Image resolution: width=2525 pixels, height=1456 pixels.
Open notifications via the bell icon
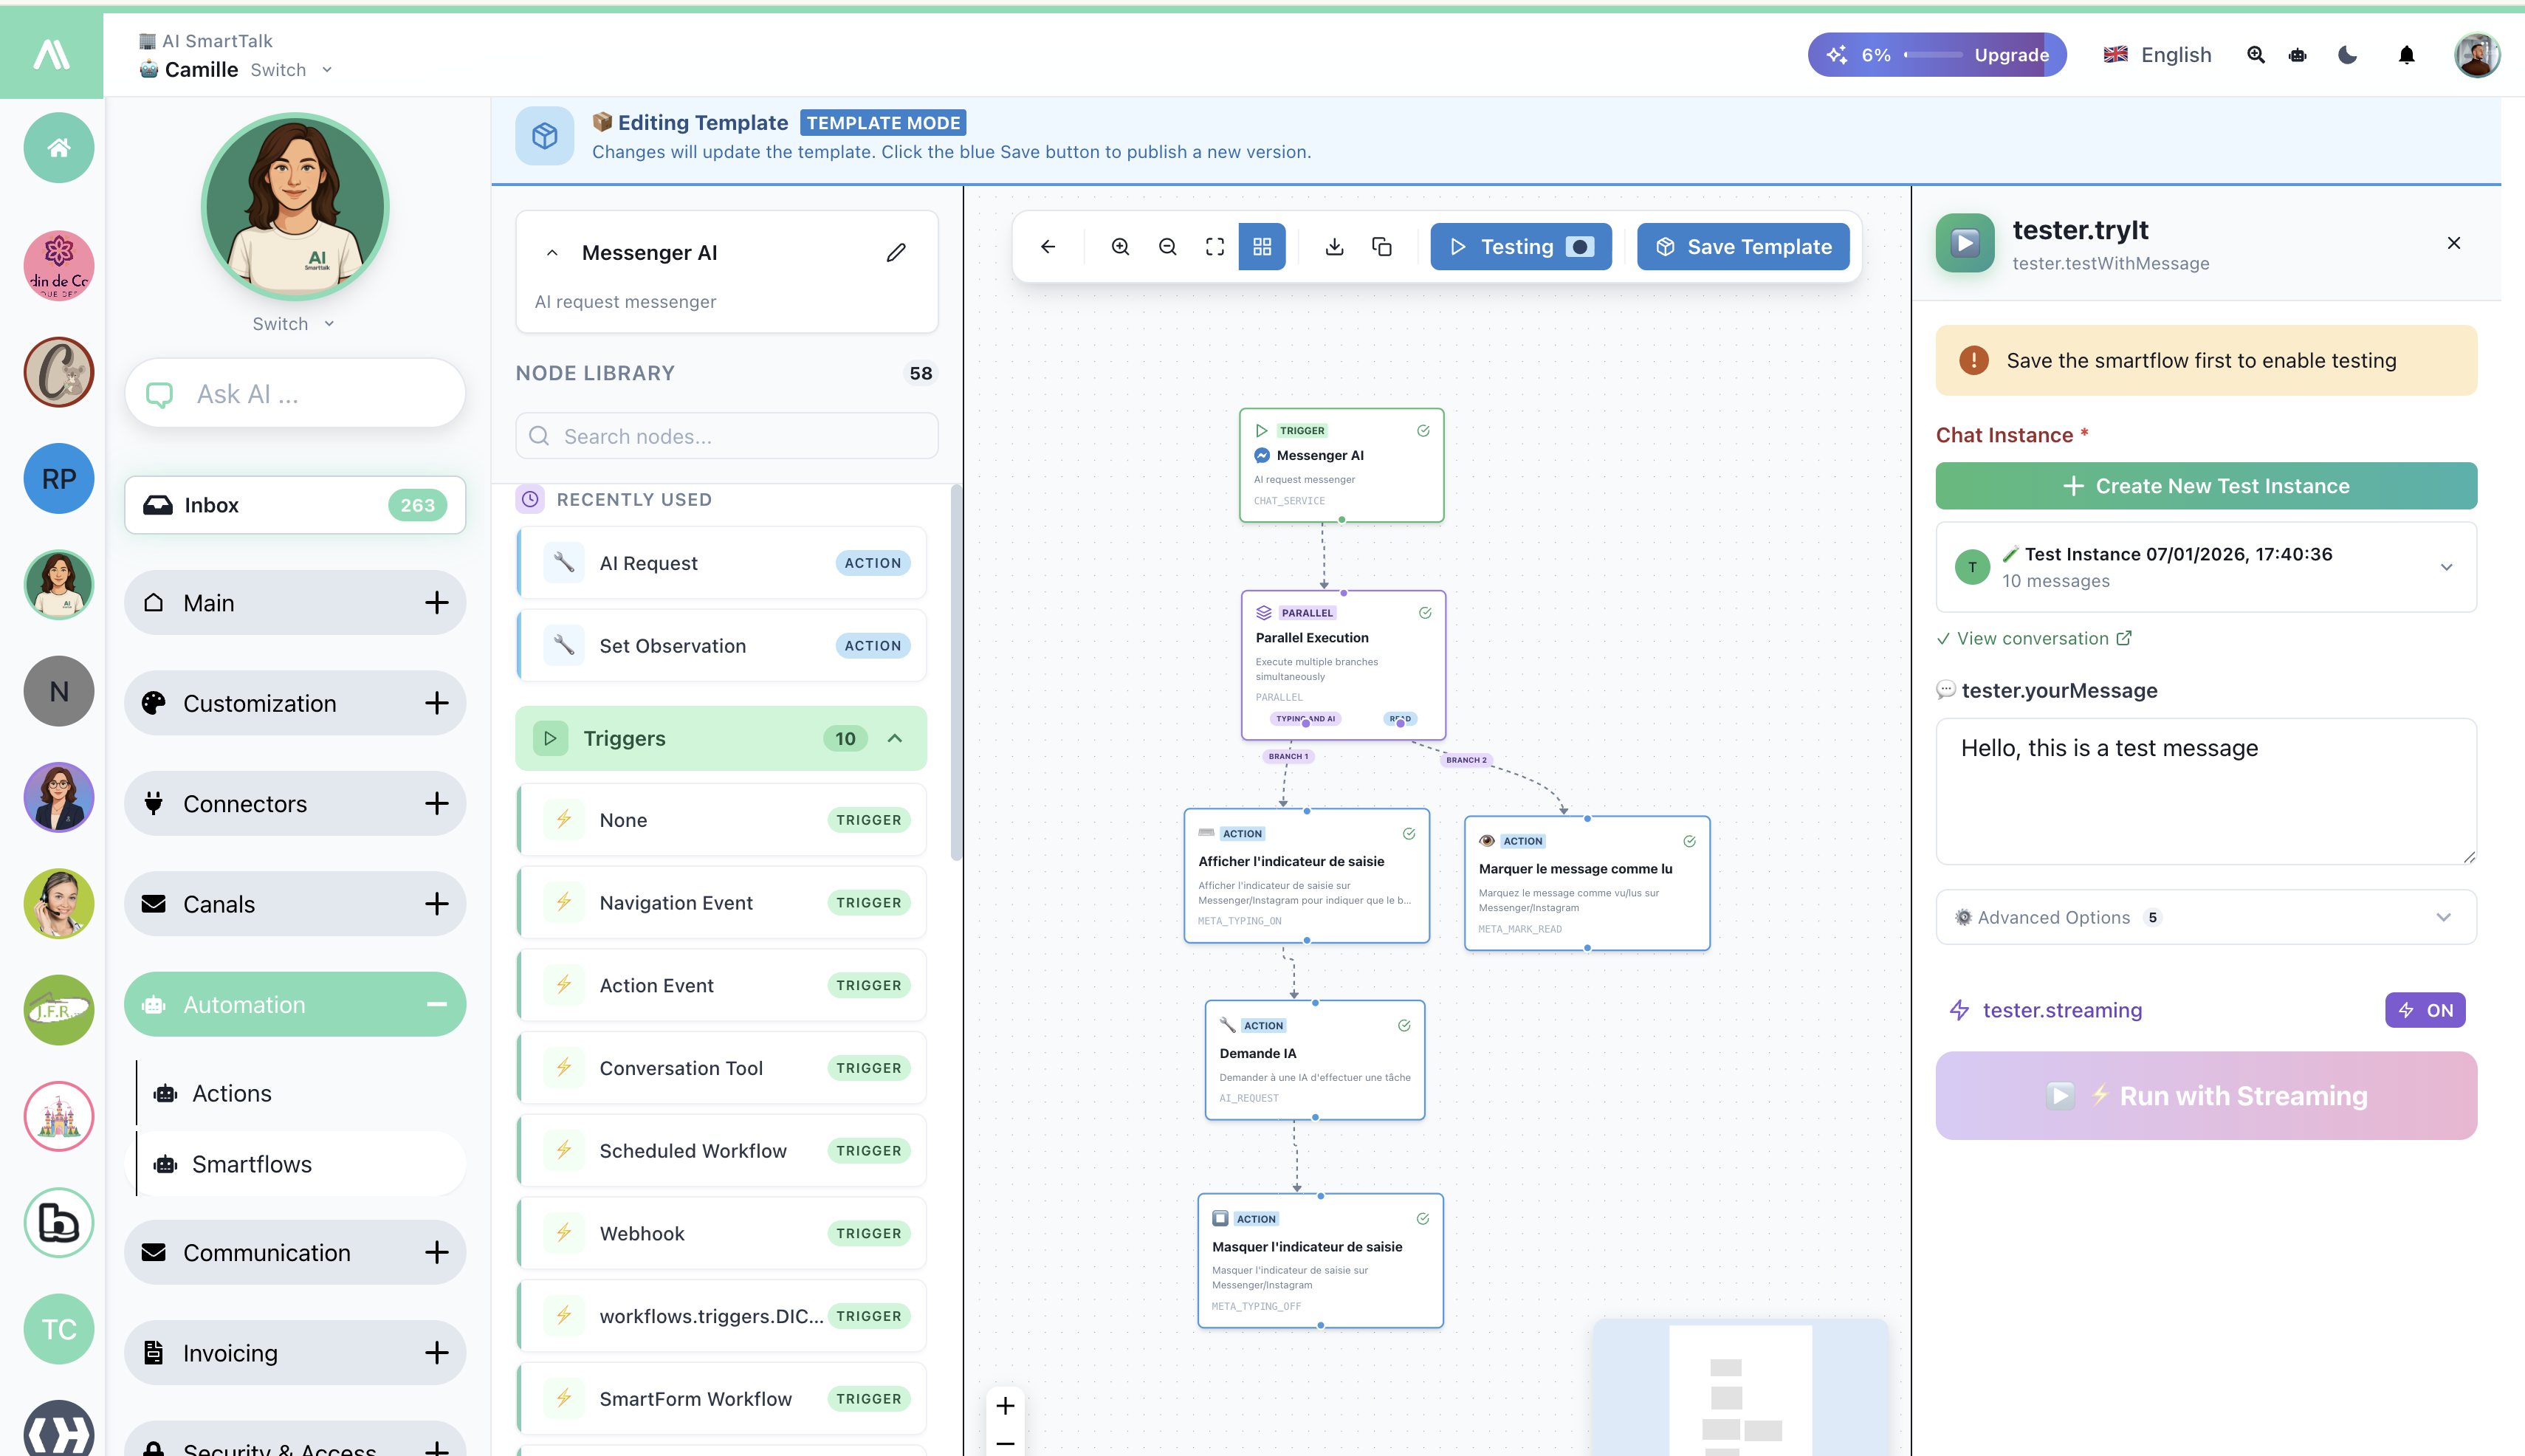tap(2406, 55)
